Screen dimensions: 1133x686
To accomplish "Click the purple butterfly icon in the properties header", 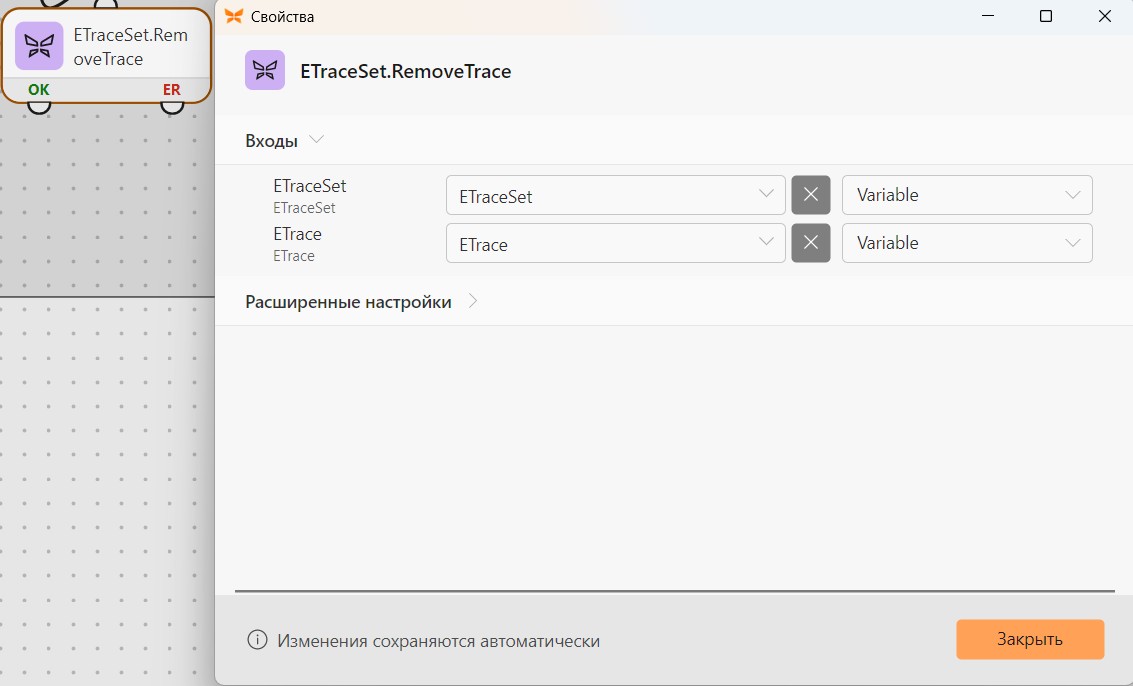I will pyautogui.click(x=264, y=70).
